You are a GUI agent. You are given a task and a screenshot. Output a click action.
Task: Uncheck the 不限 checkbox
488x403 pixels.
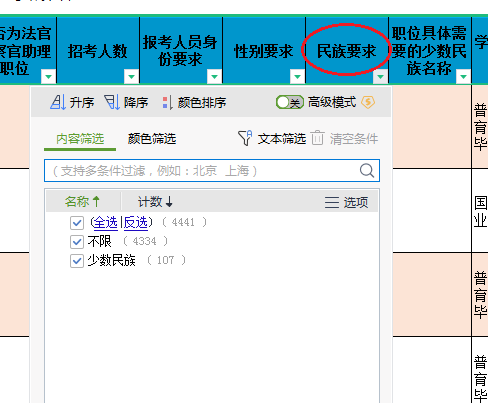click(77, 241)
